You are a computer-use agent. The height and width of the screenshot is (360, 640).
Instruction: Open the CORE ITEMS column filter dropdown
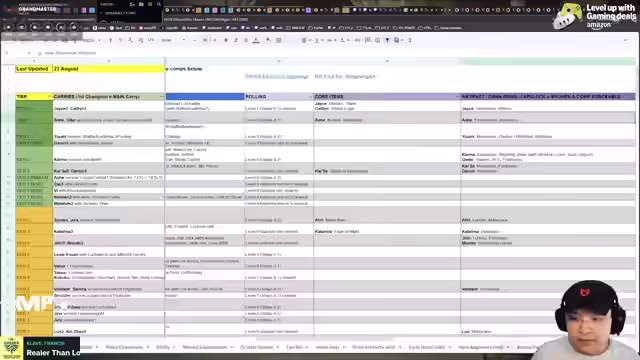[x=457, y=97]
